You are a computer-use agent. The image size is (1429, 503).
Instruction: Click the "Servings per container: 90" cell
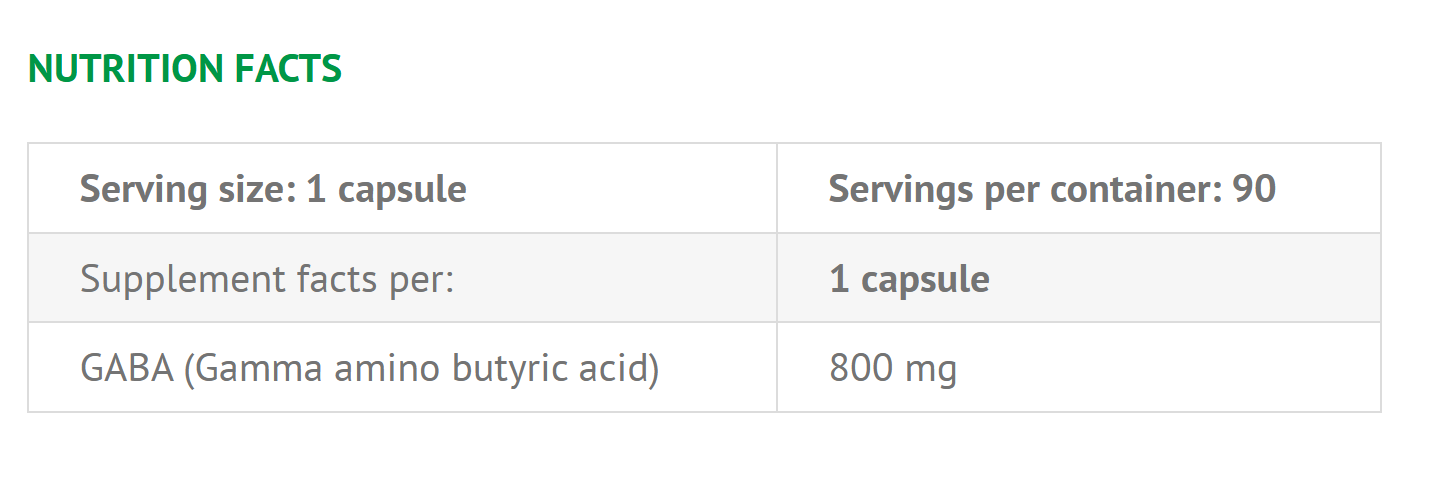point(1052,189)
